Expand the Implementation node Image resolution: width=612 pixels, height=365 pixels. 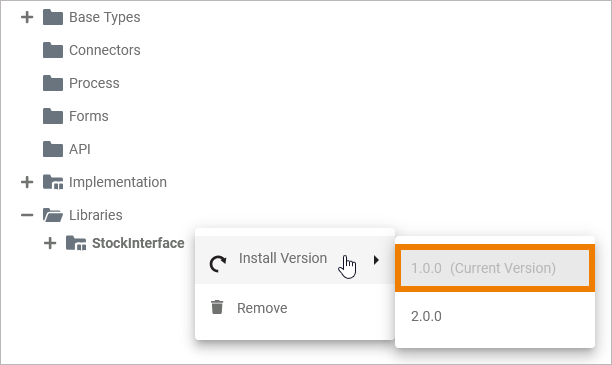[27, 182]
